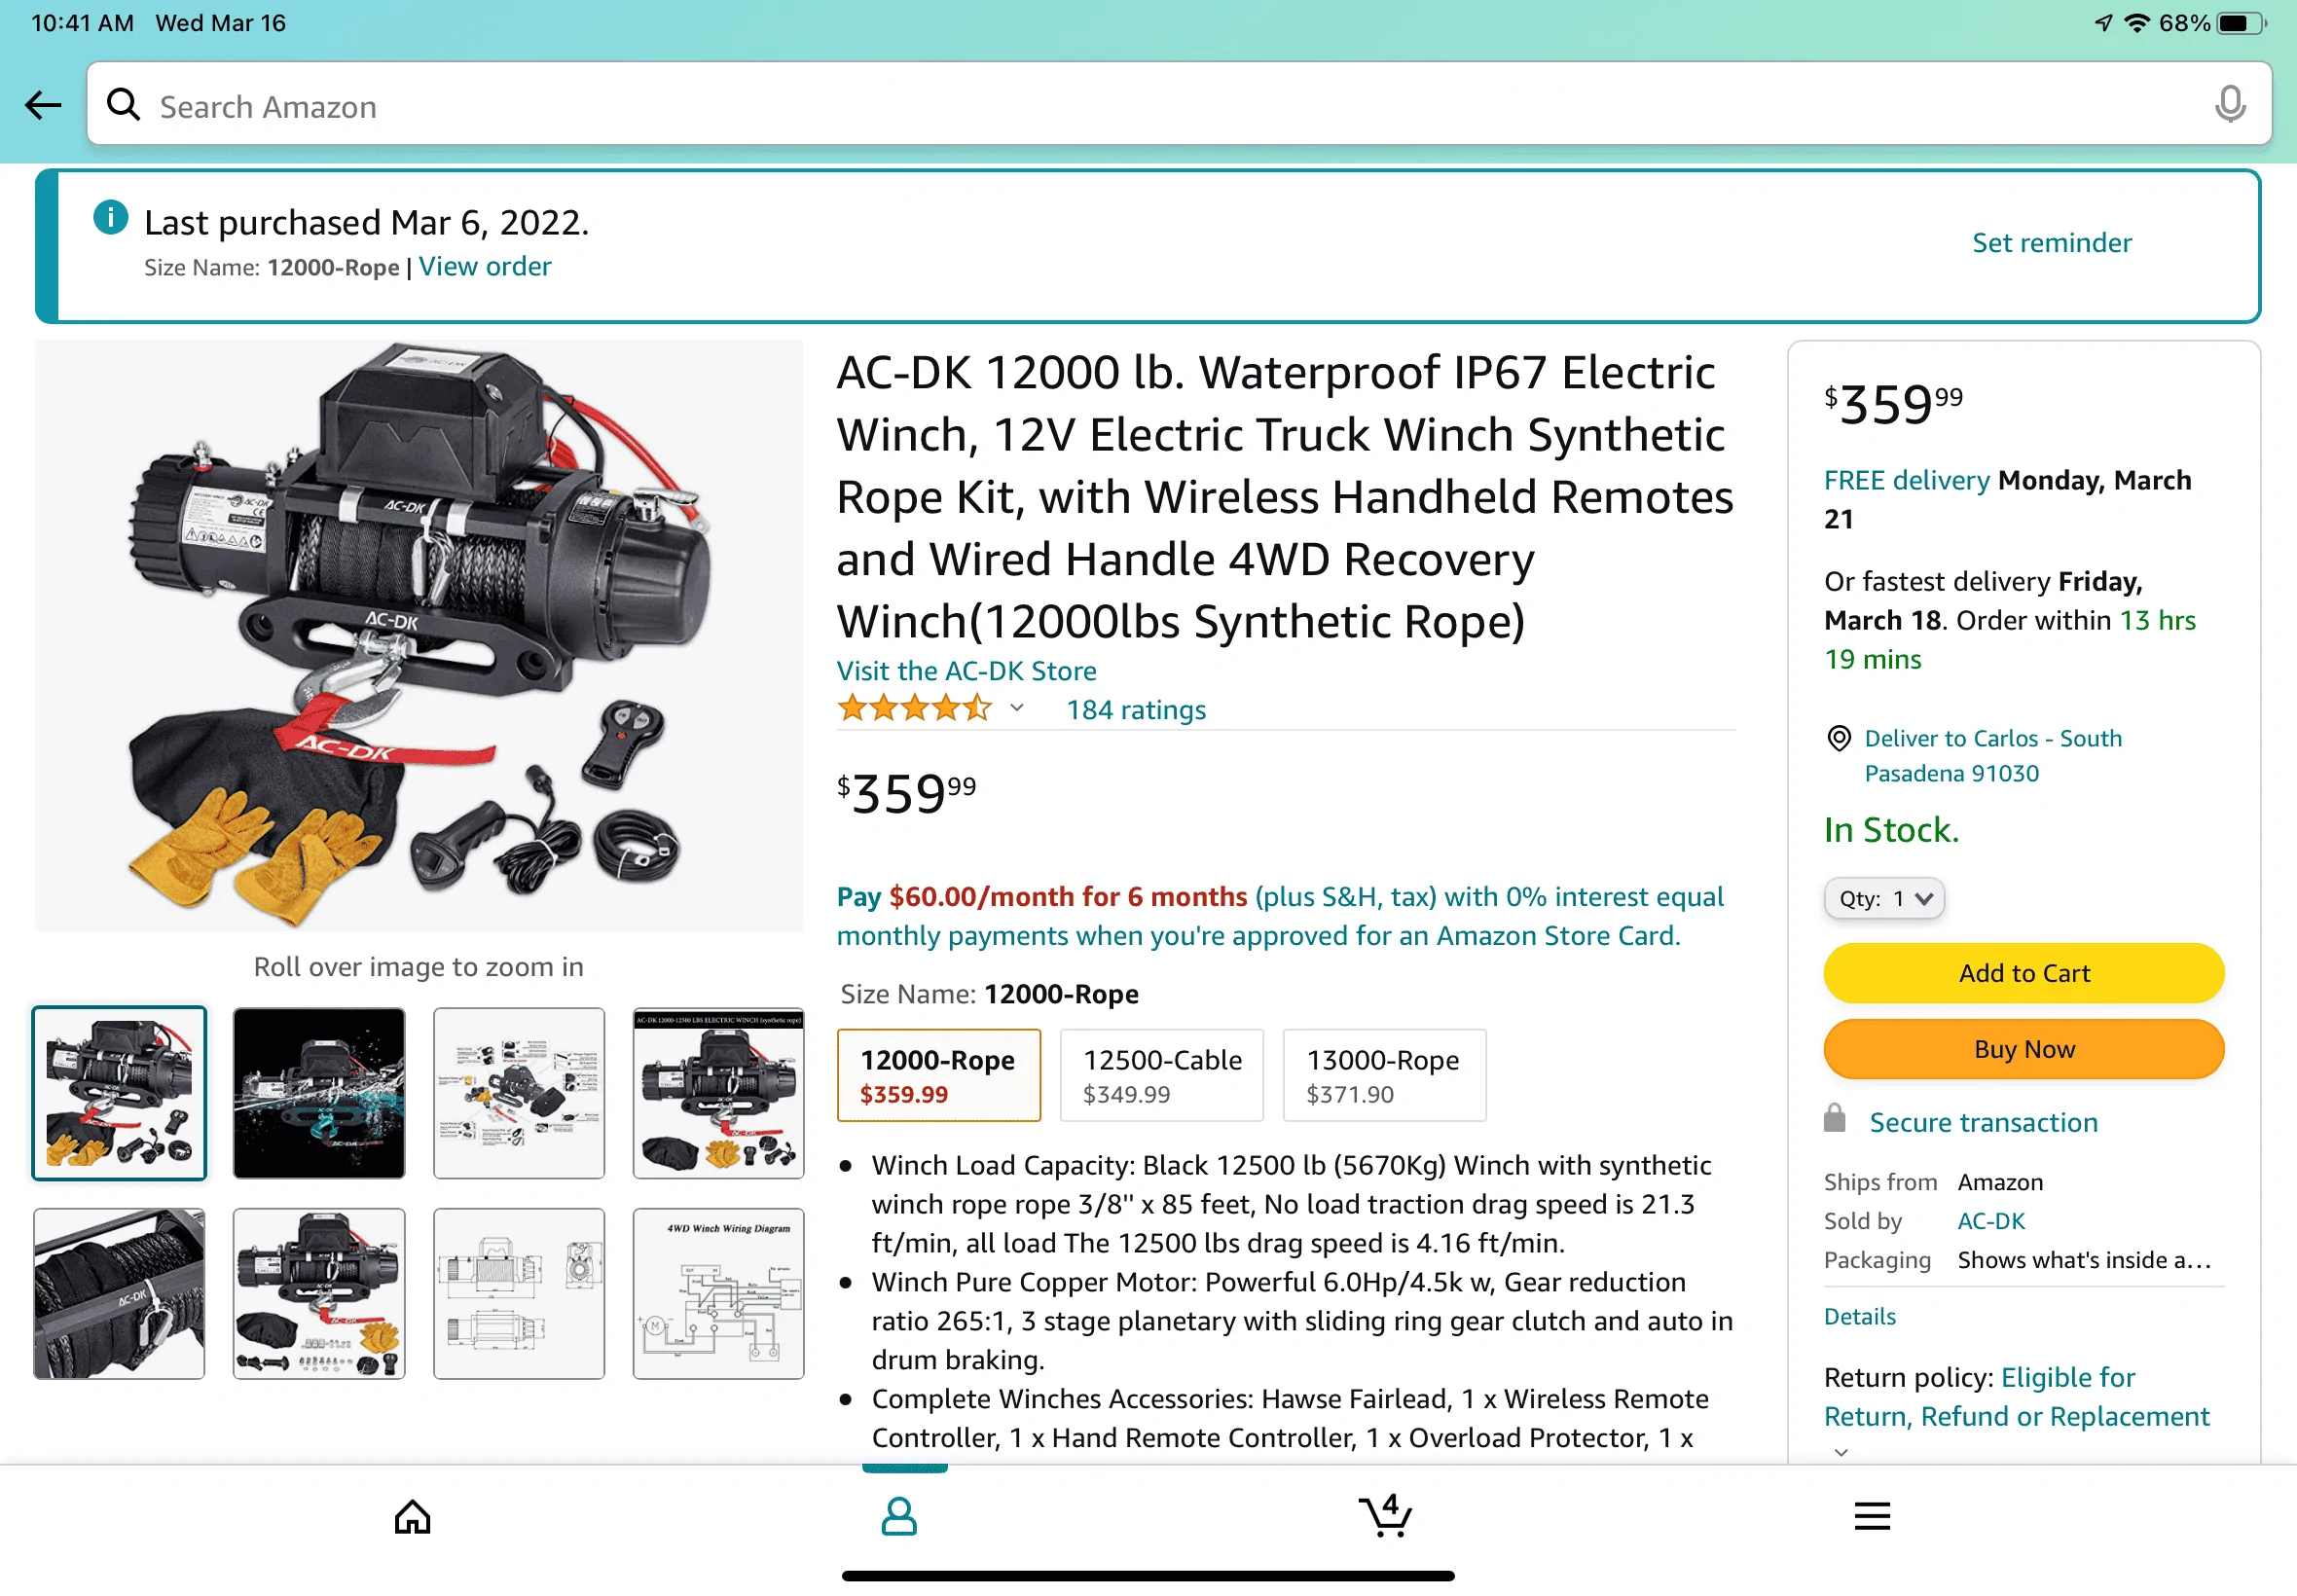The image size is (2297, 1596).
Task: Select the exploded parts diagram thumbnail
Action: (519, 1093)
